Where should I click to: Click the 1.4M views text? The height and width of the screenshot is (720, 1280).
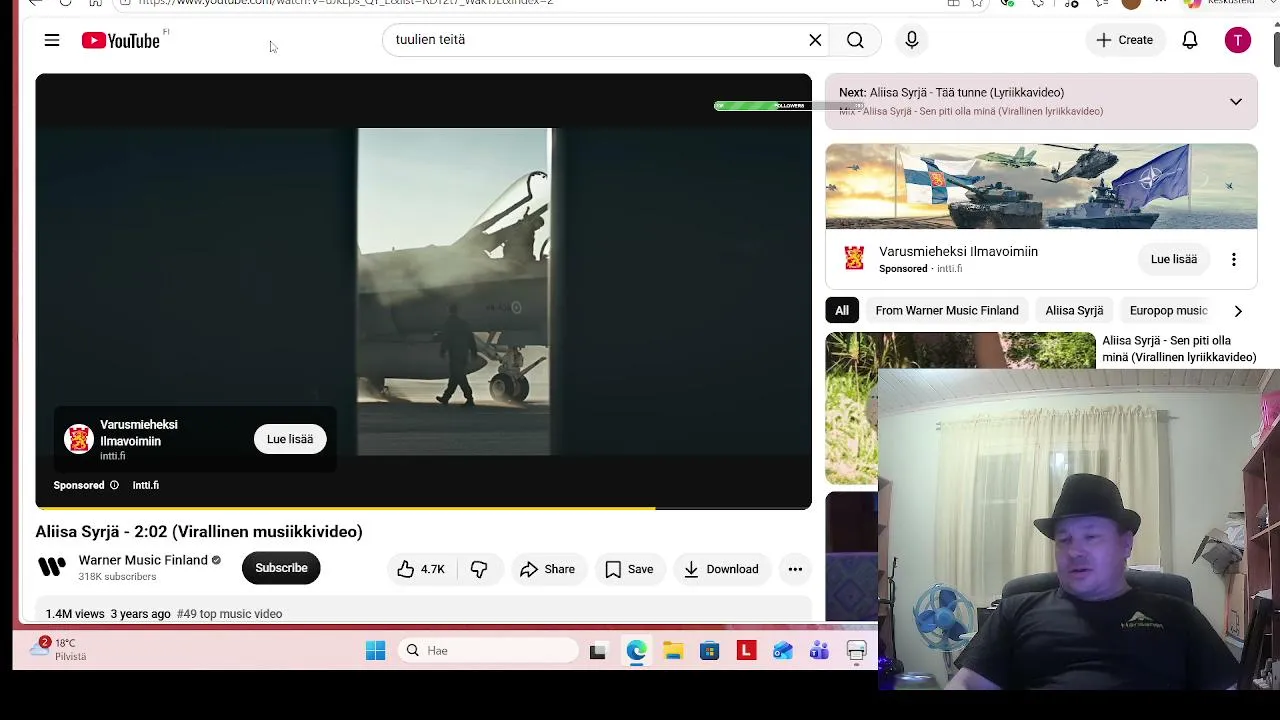click(75, 614)
